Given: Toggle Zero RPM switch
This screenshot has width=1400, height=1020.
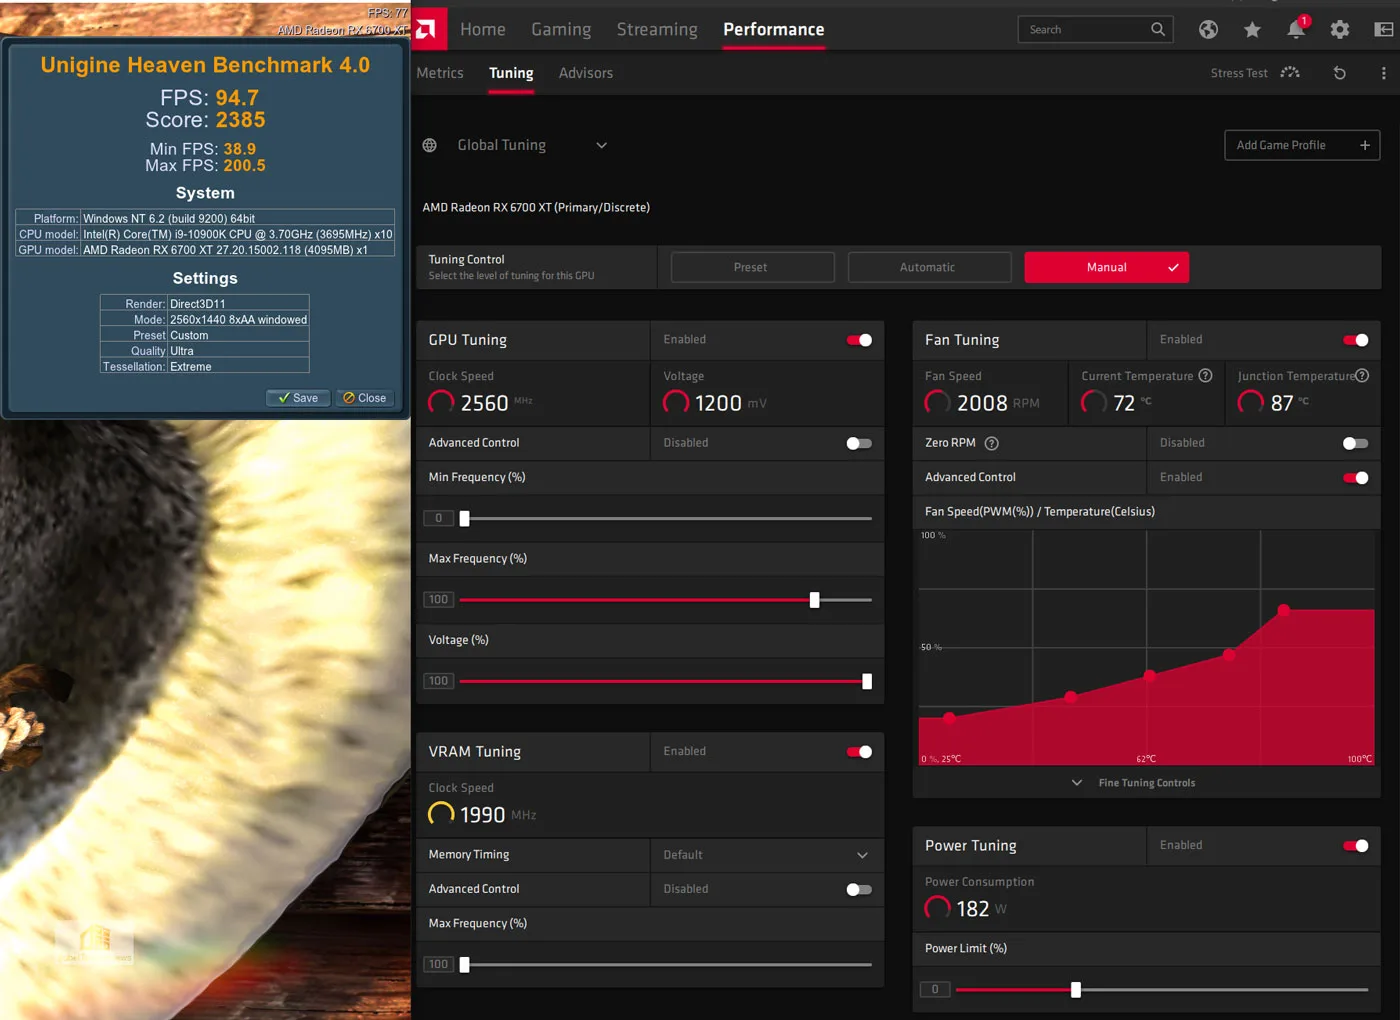Looking at the screenshot, I should (1356, 443).
